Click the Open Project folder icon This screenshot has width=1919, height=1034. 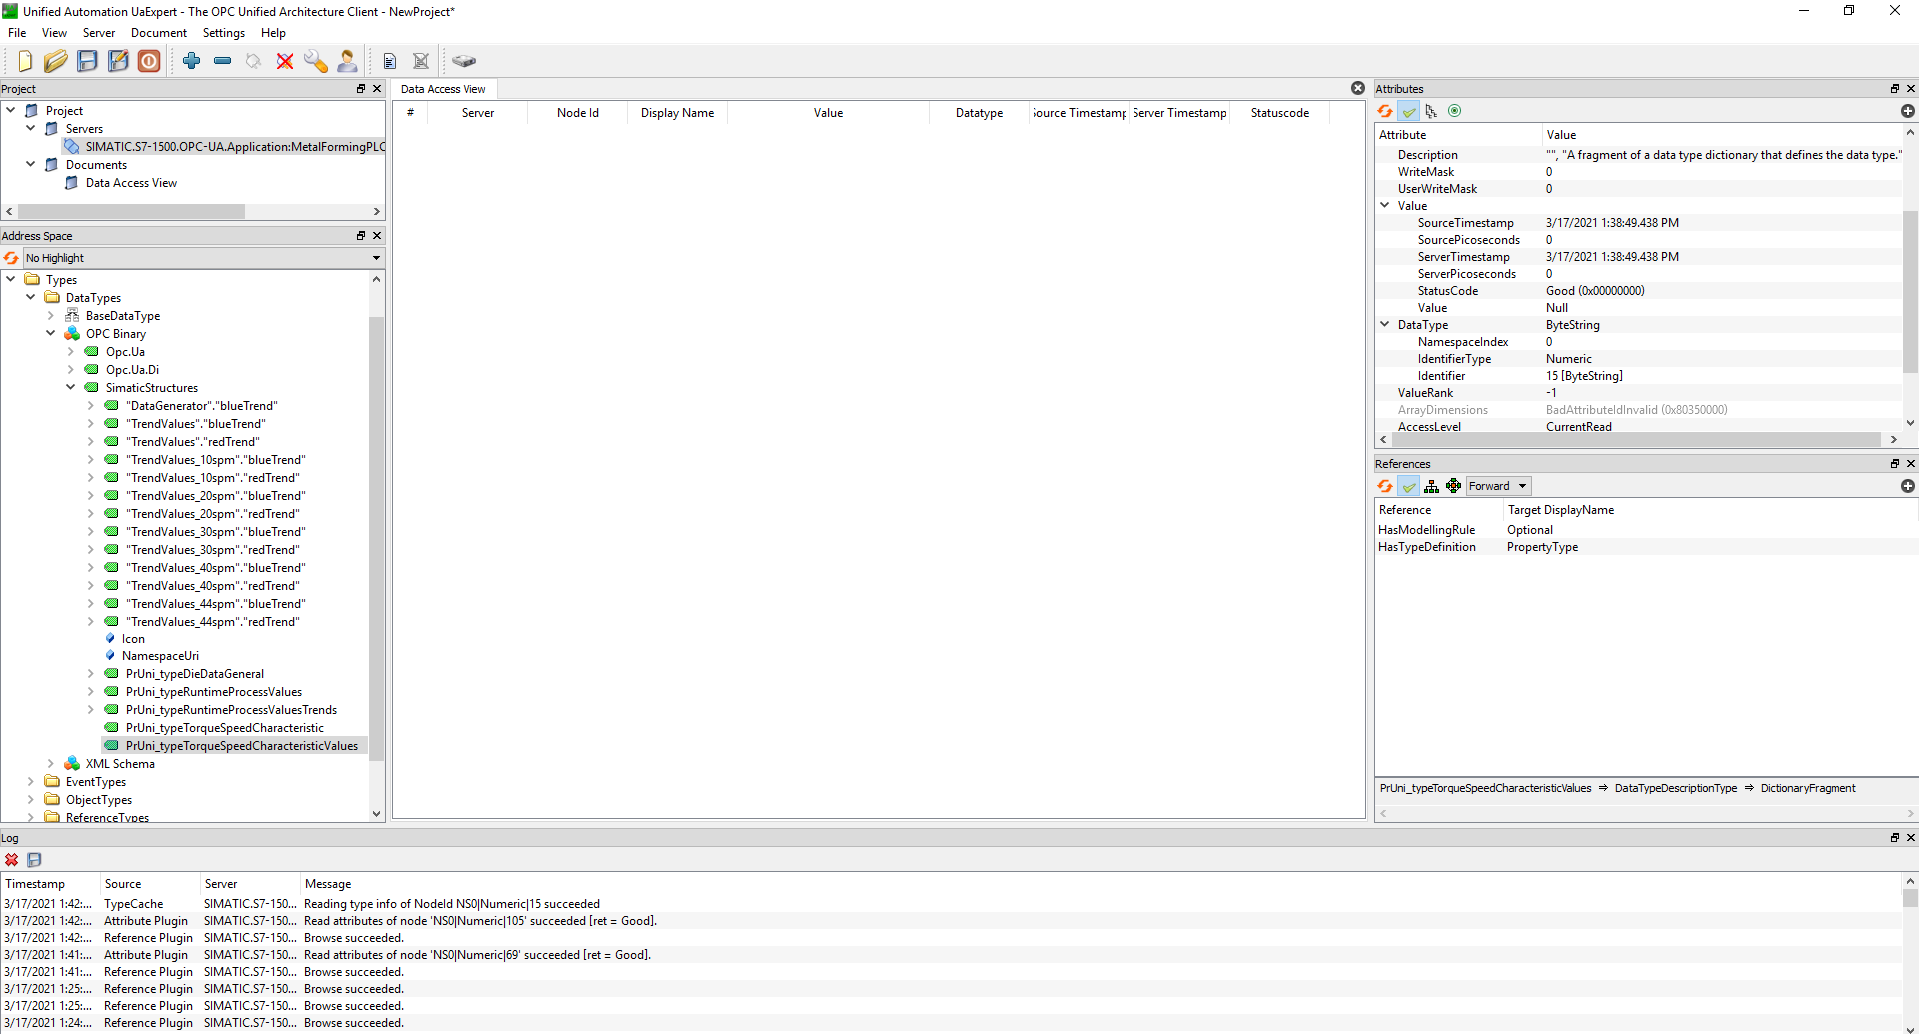coord(55,61)
